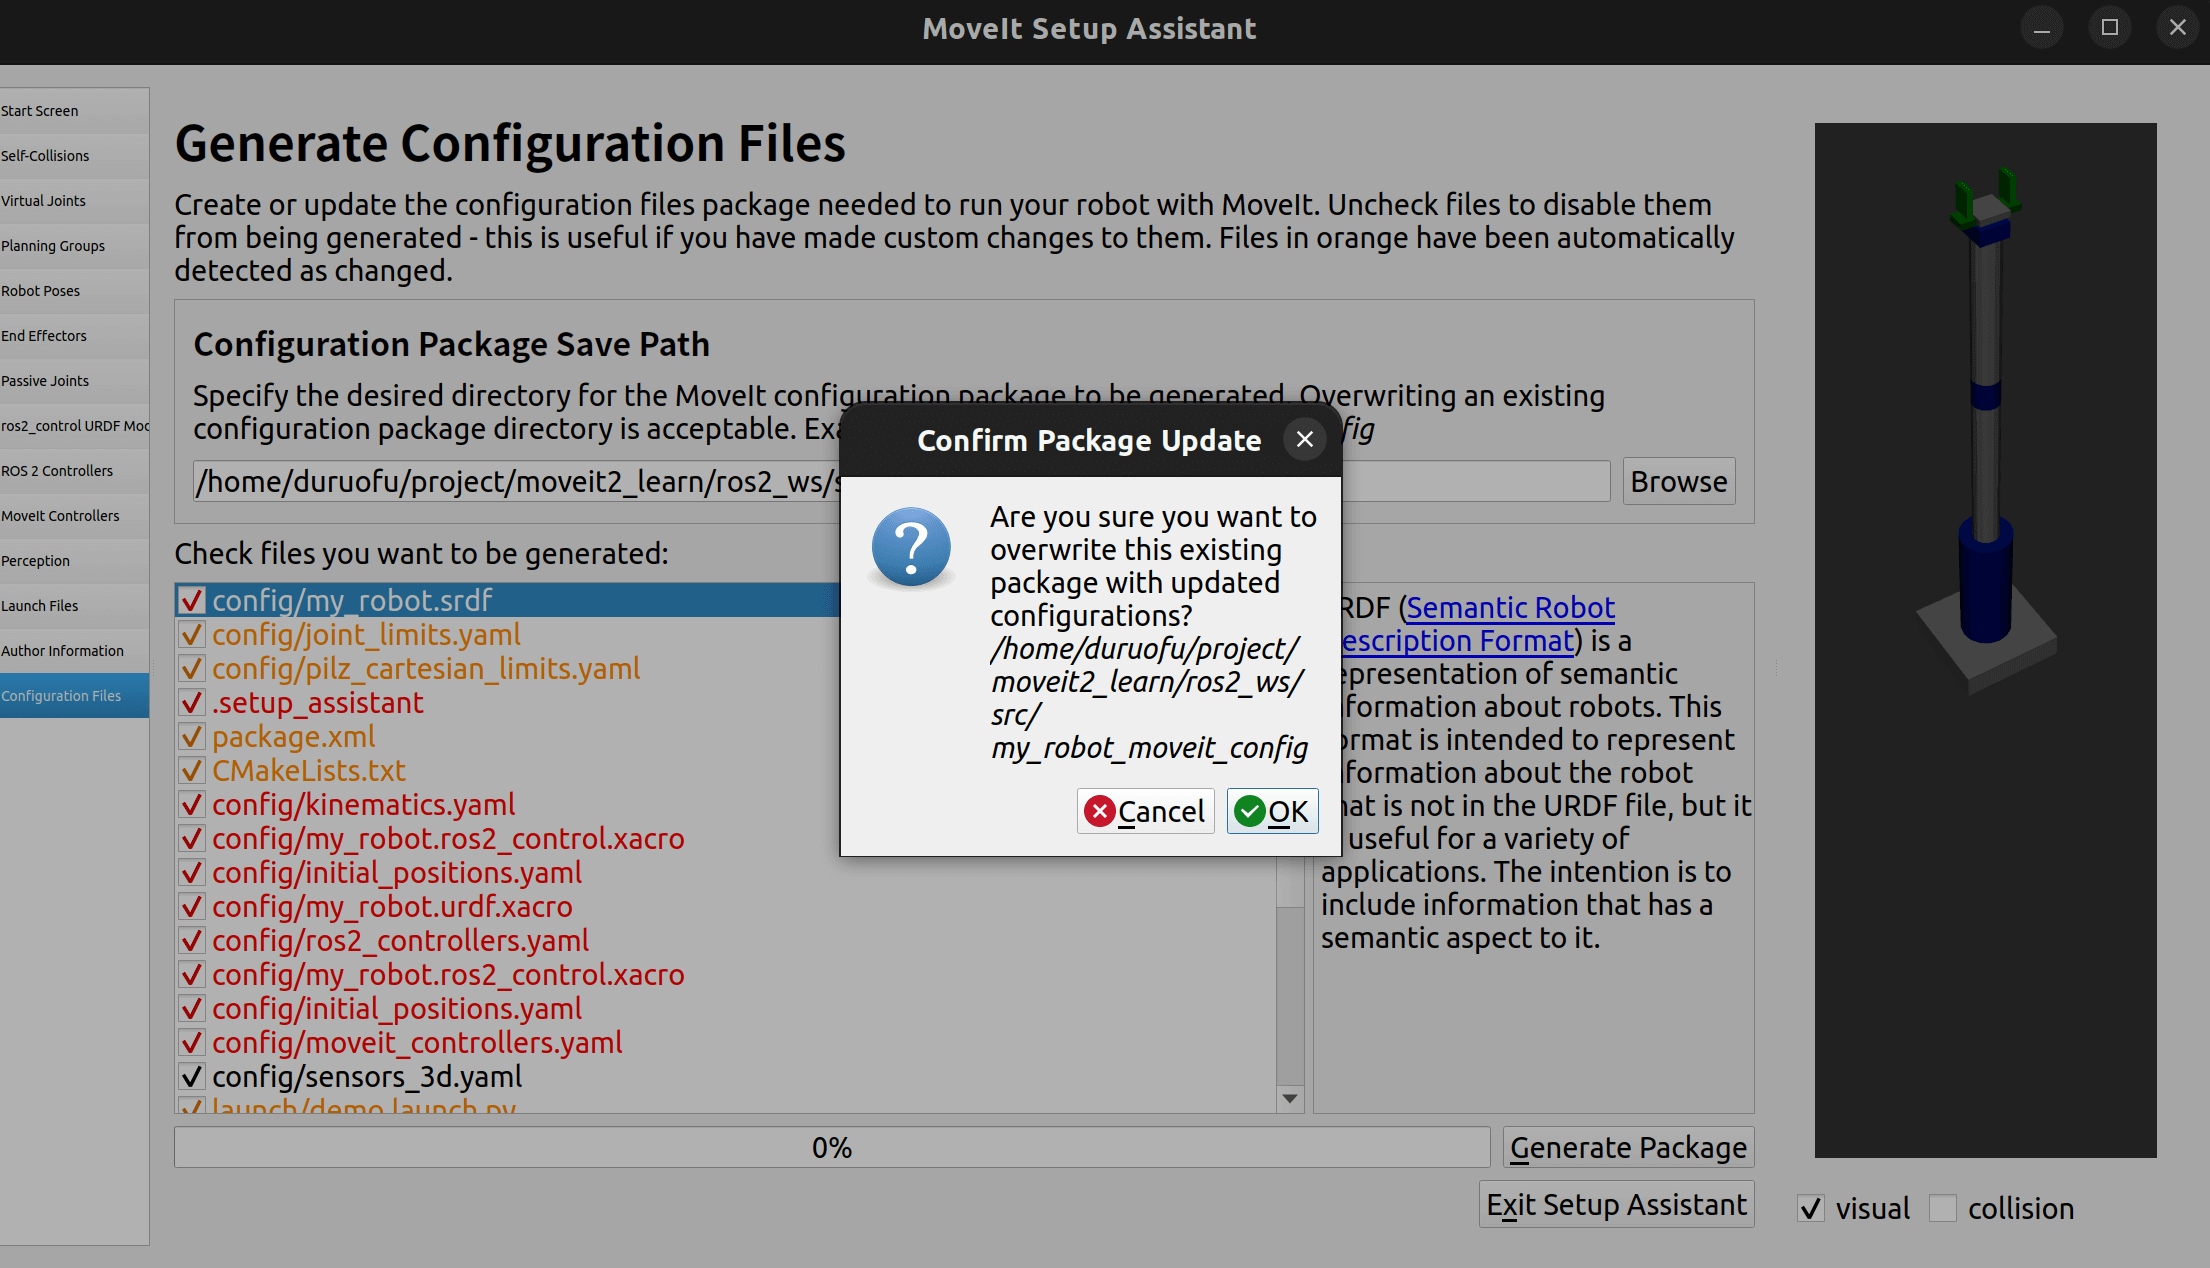Screen dimensions: 2210x1268
Task: Open the Semantic Robot Description Format link
Action: pos(1510,608)
